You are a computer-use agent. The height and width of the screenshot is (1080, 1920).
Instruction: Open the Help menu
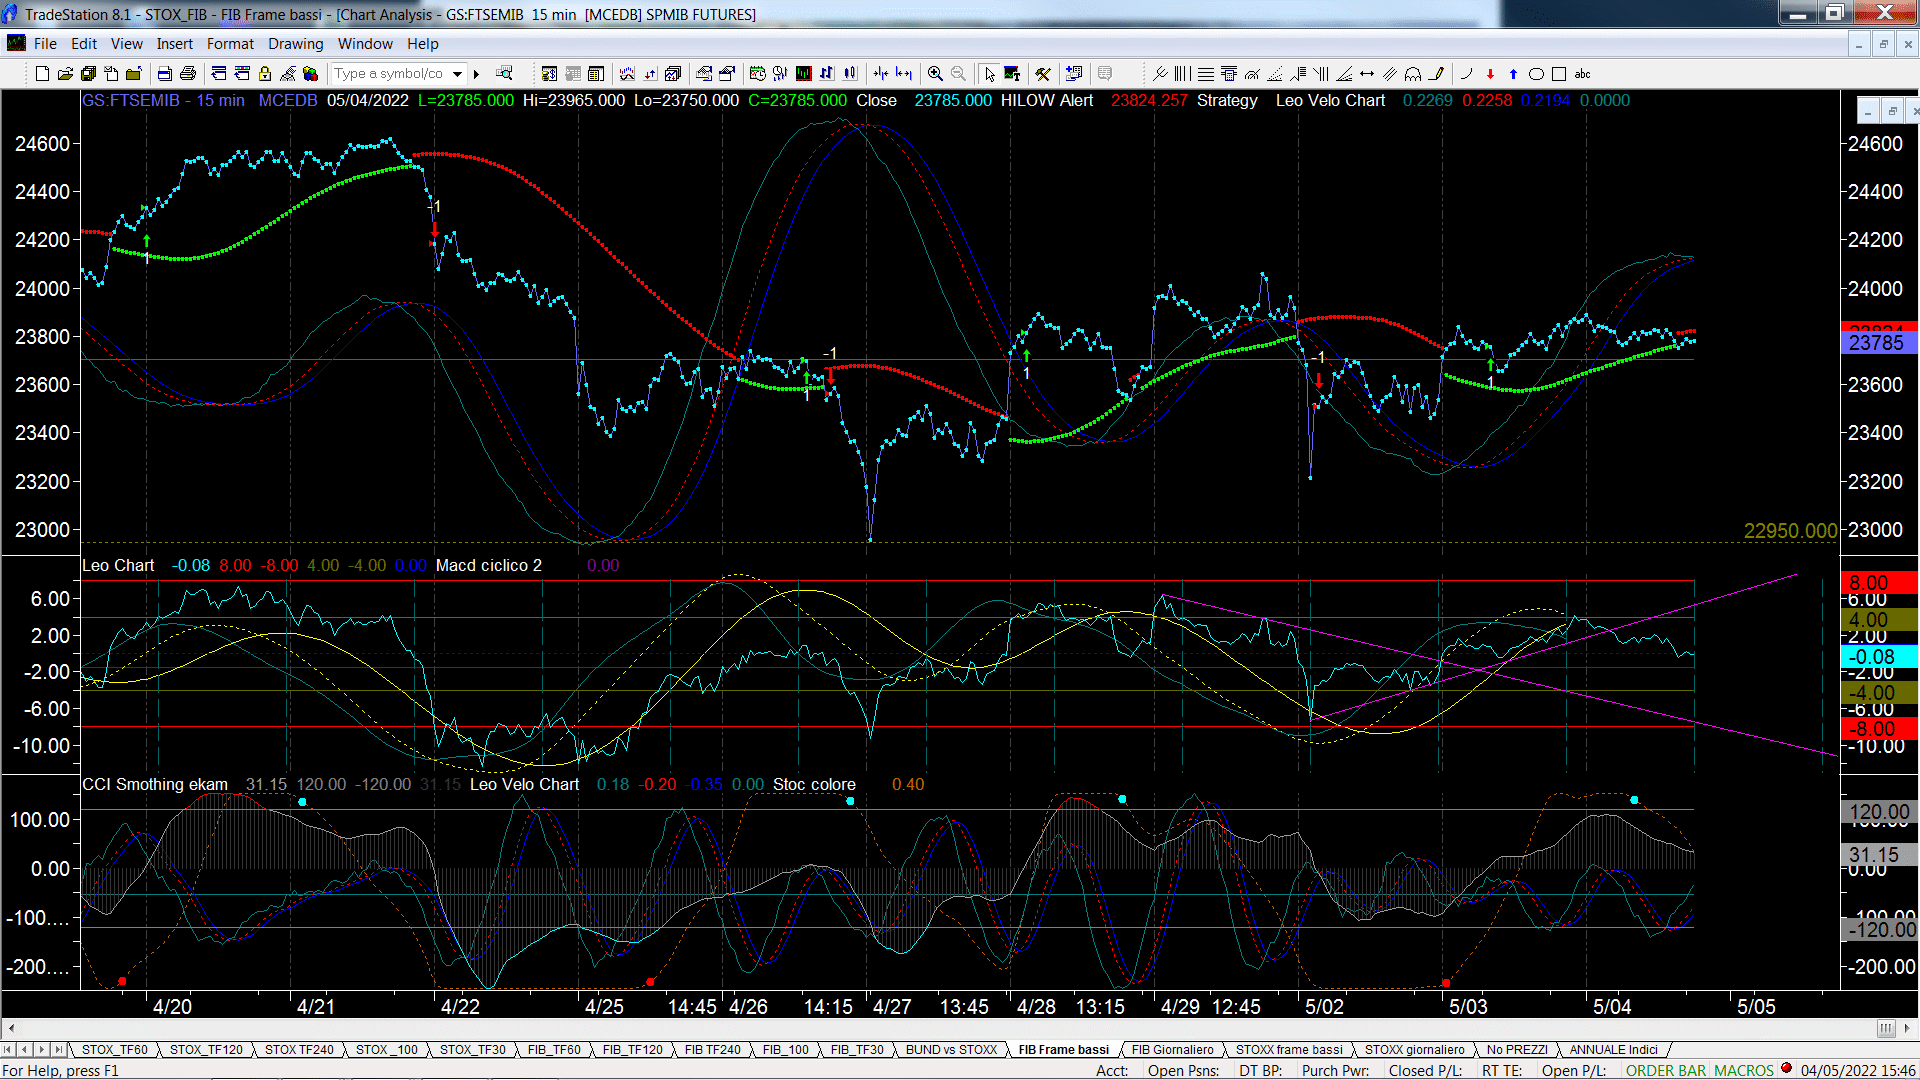(x=423, y=44)
